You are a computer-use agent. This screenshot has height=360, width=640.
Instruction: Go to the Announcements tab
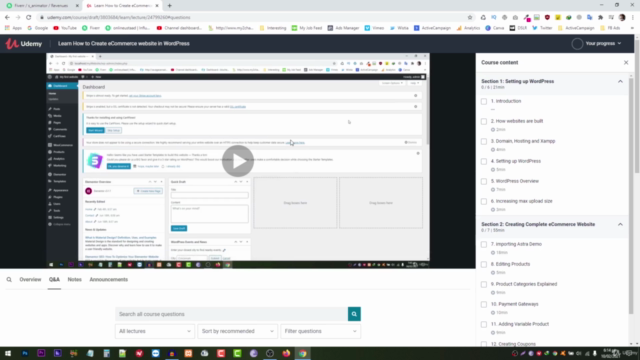pyautogui.click(x=109, y=280)
